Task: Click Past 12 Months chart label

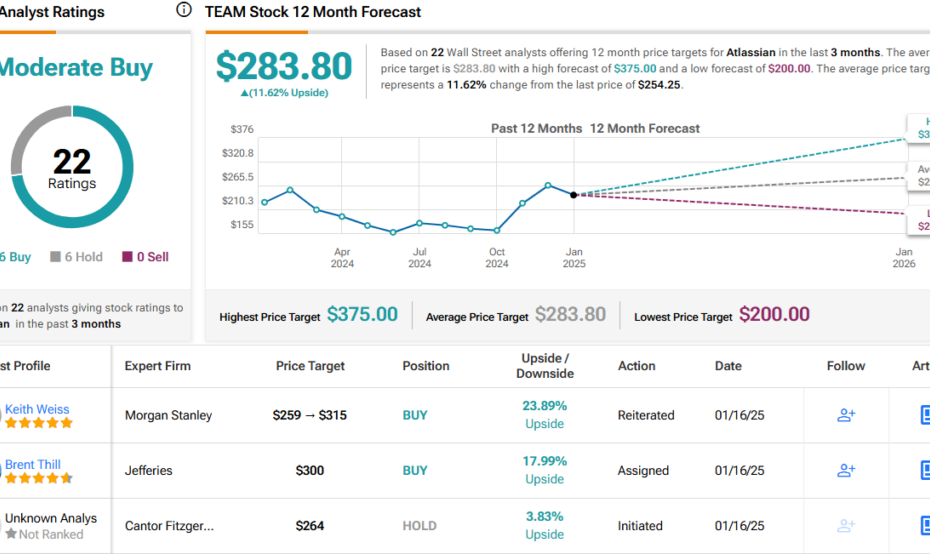Action: 536,128
